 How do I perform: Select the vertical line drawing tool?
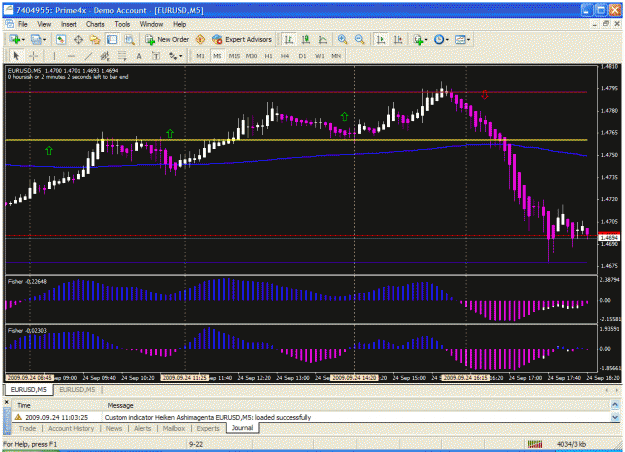[x=54, y=56]
